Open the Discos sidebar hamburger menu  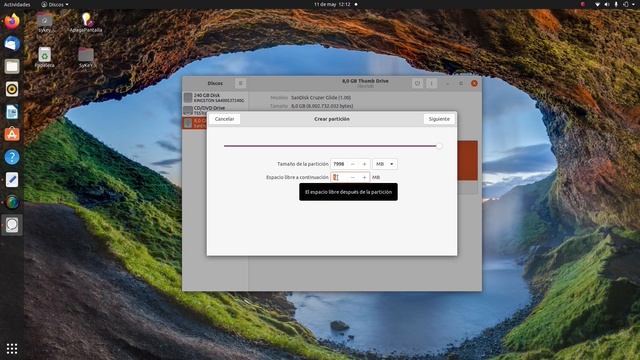click(240, 83)
